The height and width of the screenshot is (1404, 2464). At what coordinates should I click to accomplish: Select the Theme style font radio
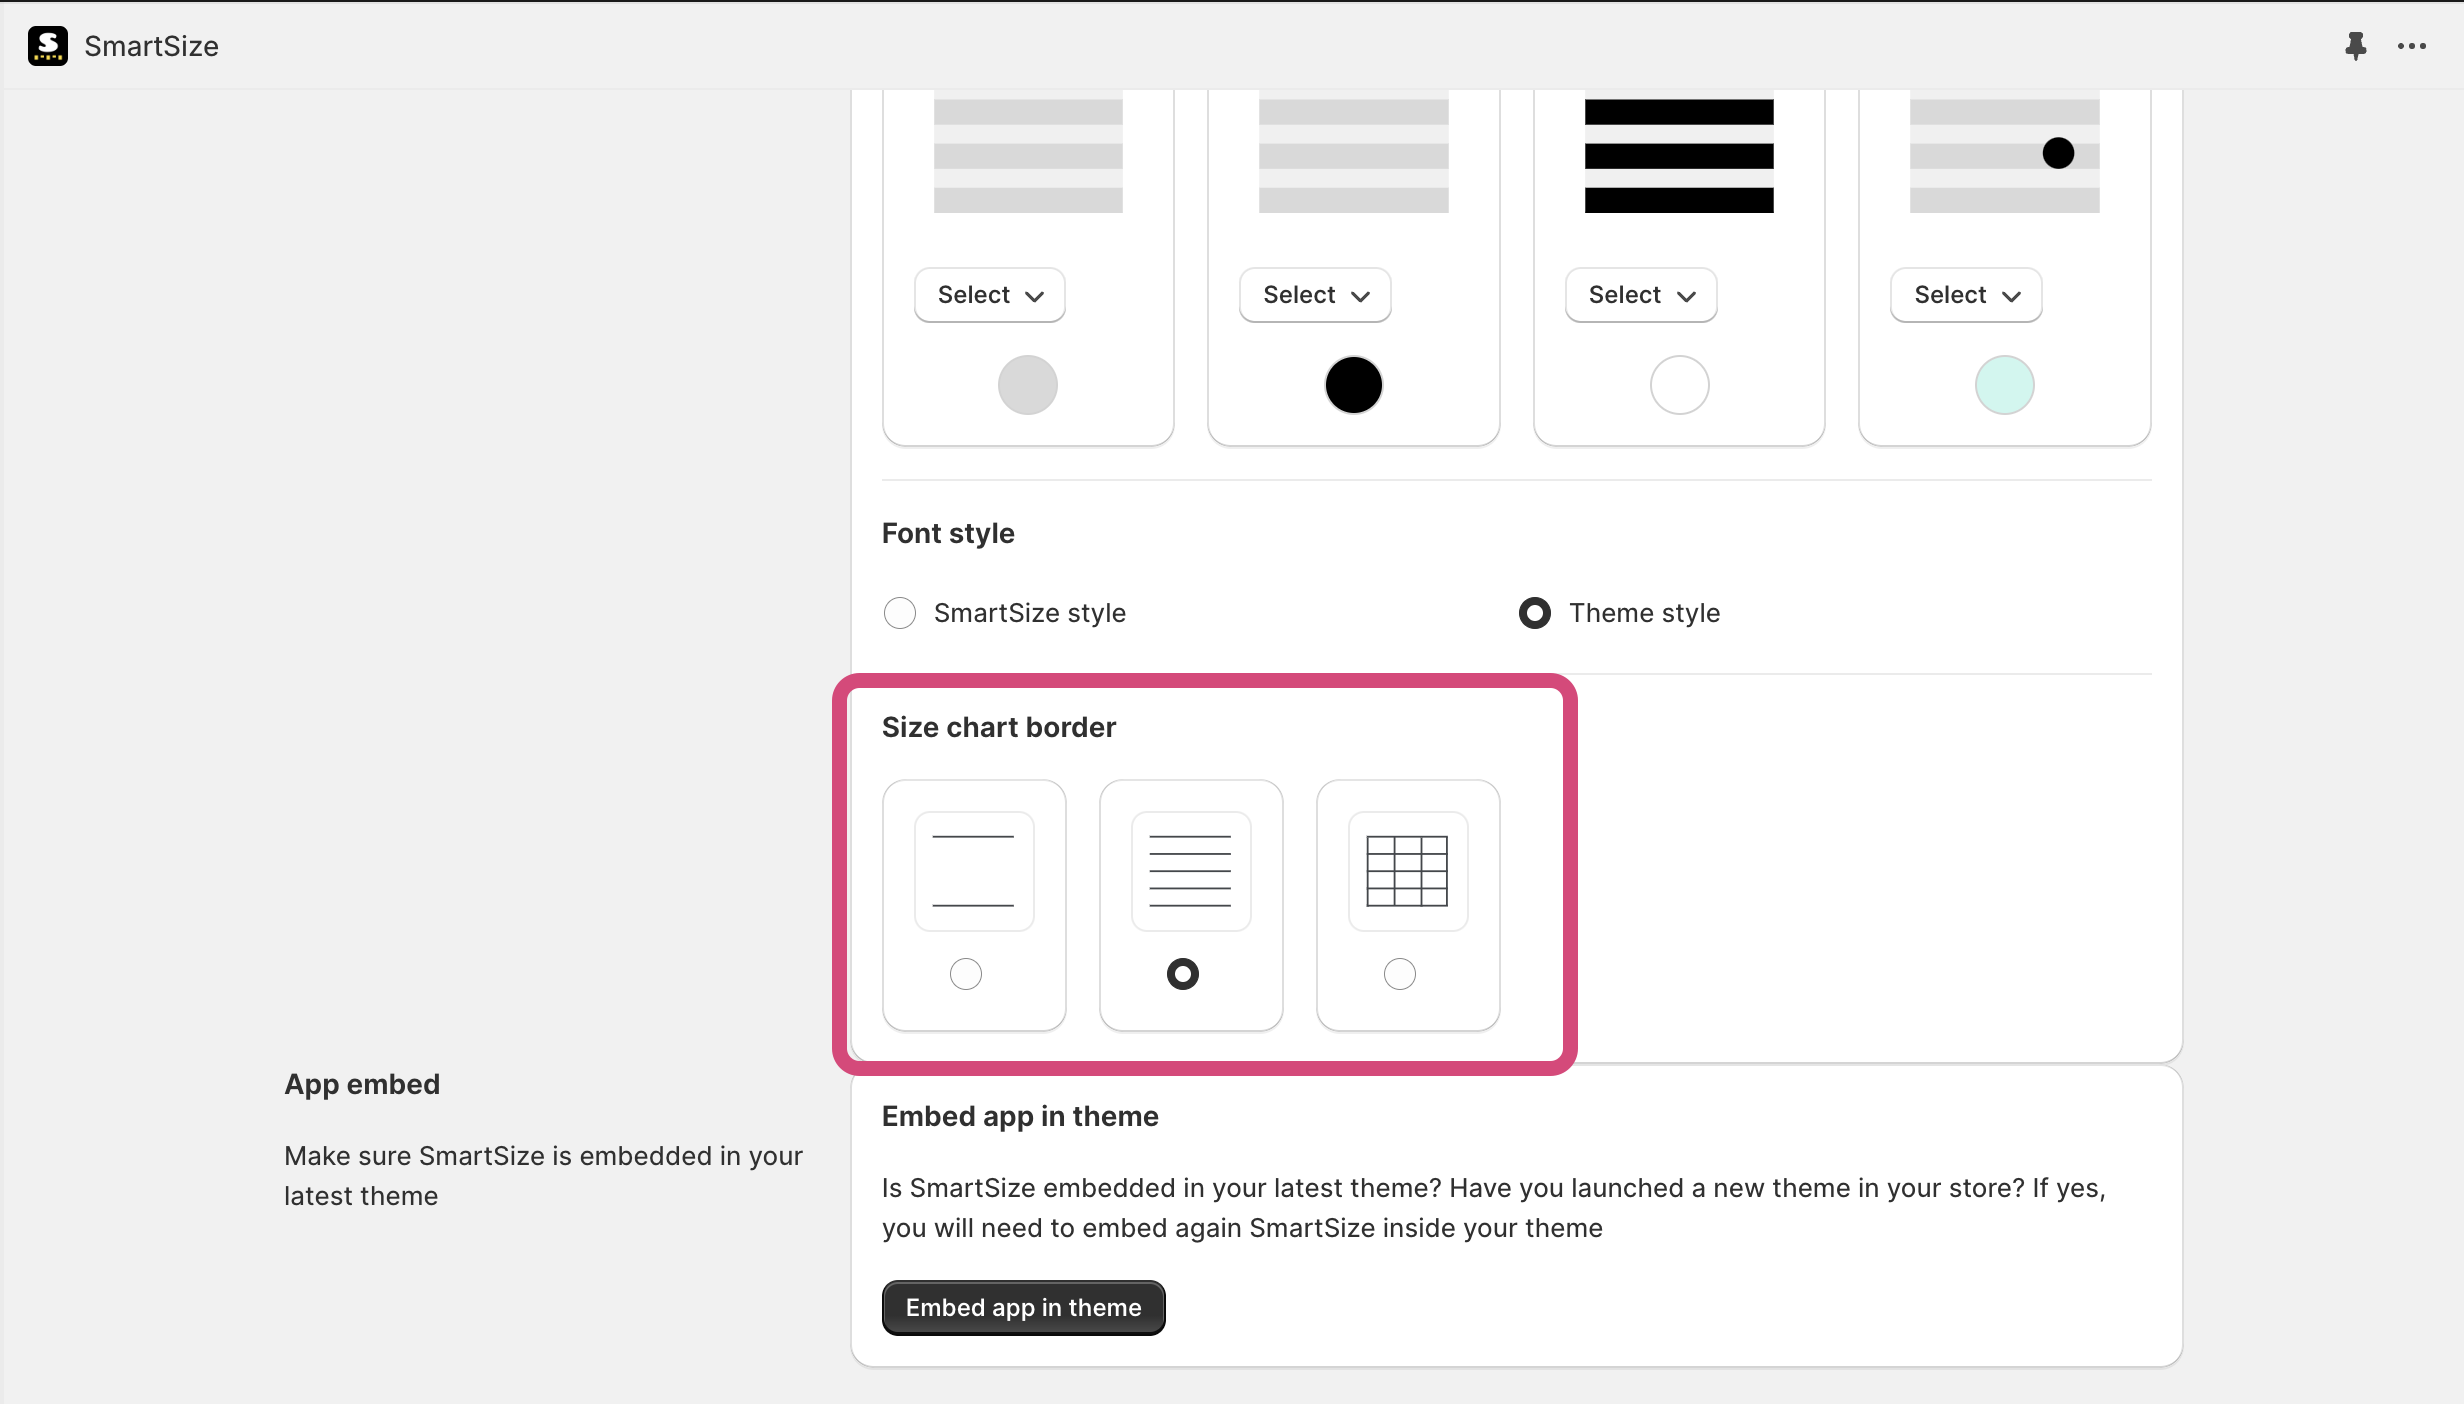(x=1534, y=613)
